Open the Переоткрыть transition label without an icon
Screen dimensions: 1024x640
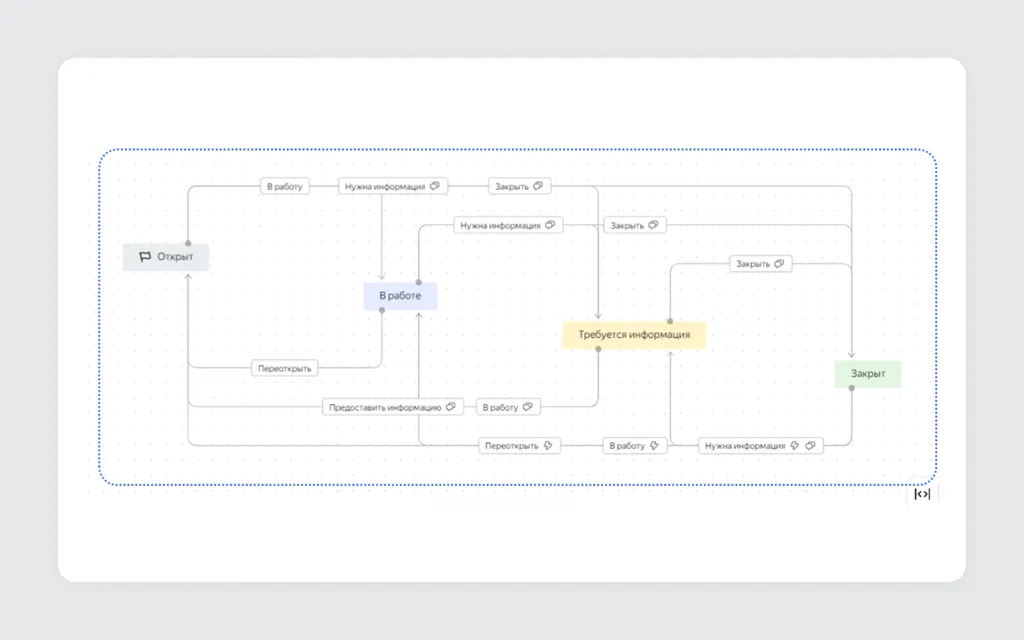(285, 368)
